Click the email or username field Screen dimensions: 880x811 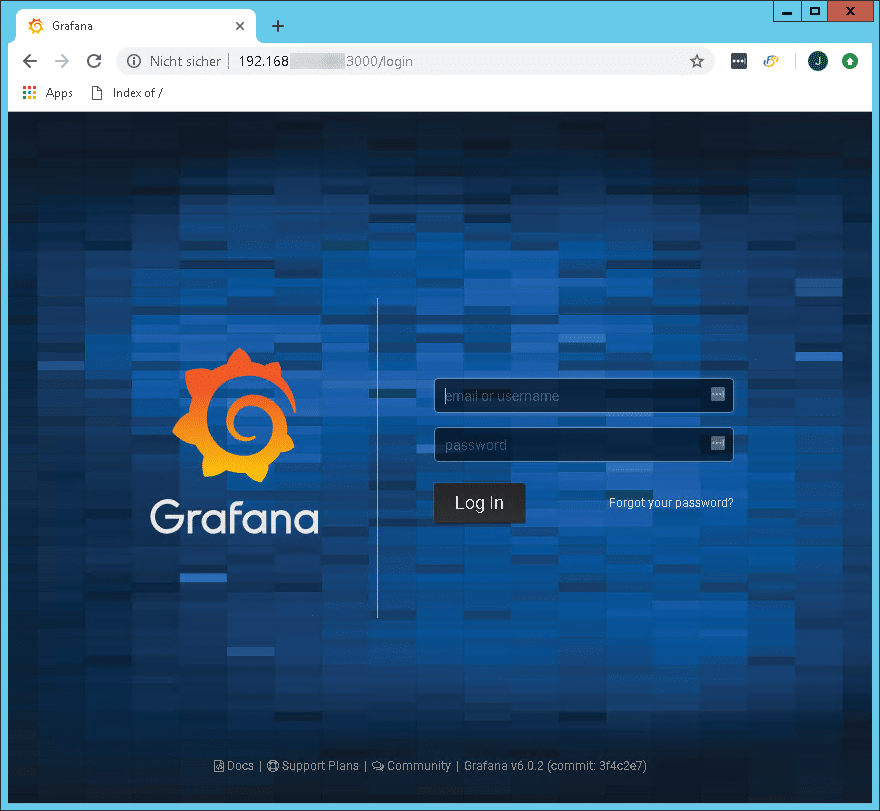click(584, 396)
